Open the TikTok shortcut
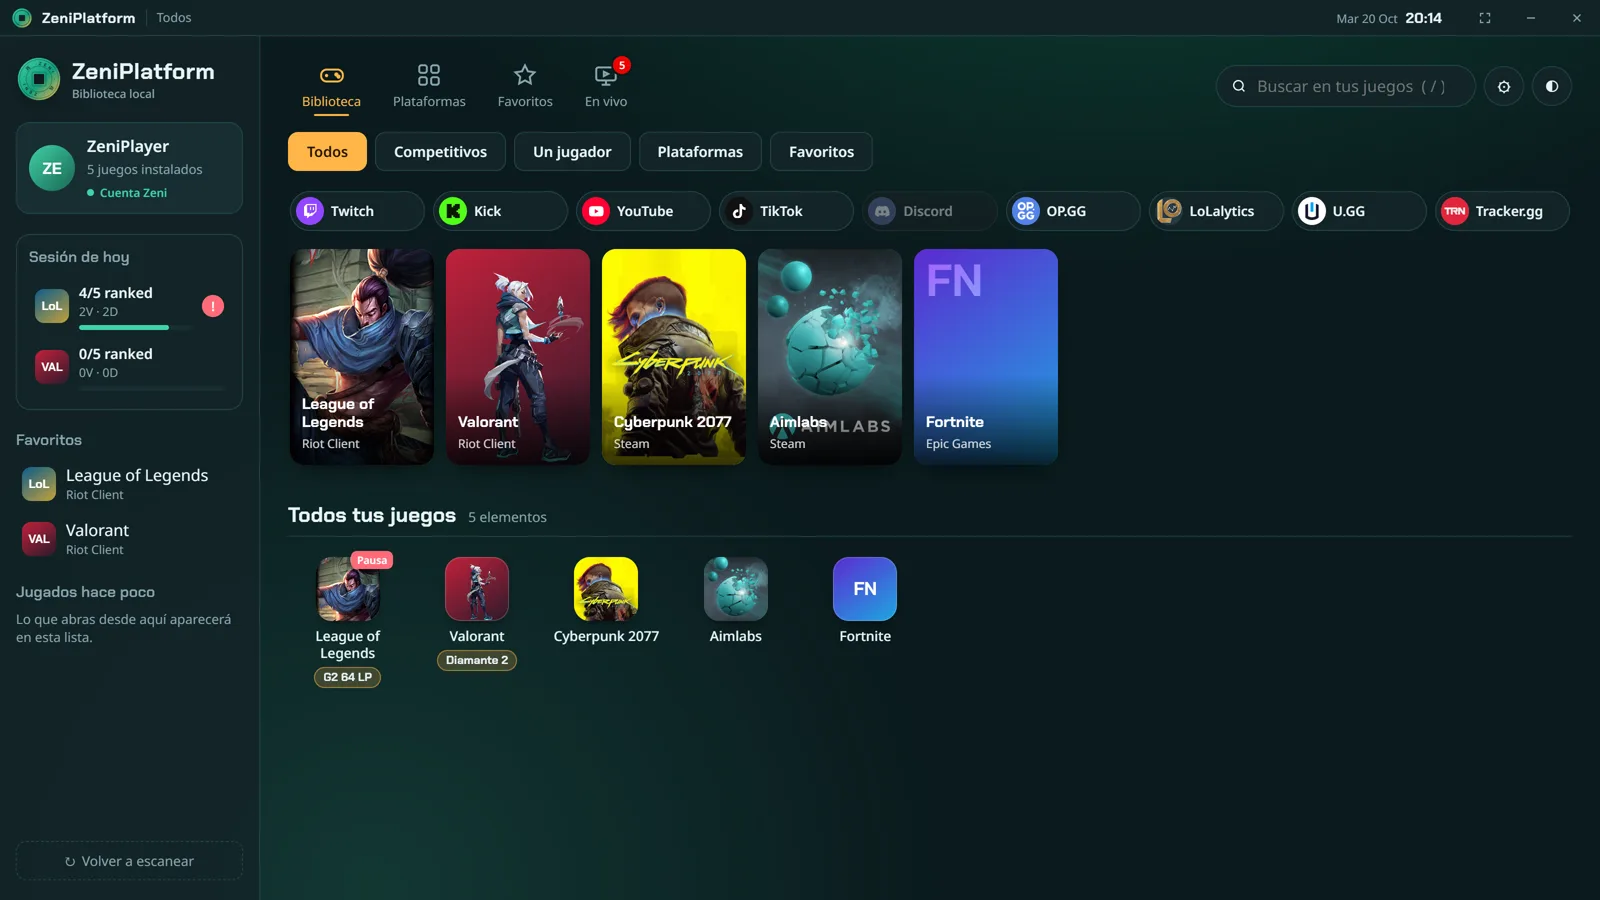The image size is (1600, 900). pyautogui.click(x=786, y=211)
